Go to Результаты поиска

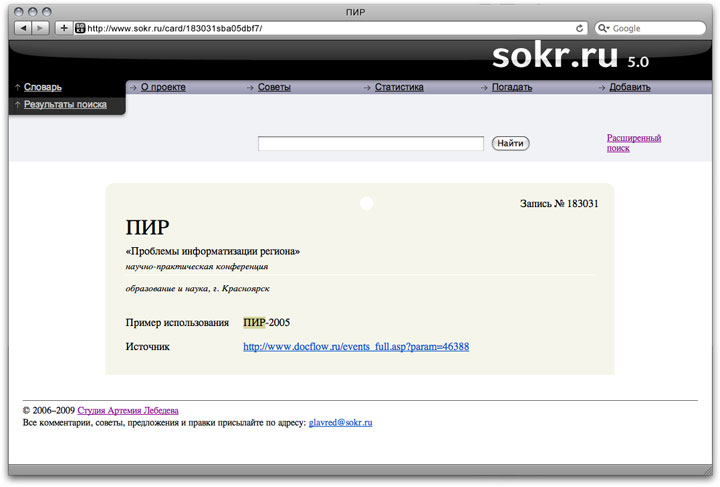65,104
